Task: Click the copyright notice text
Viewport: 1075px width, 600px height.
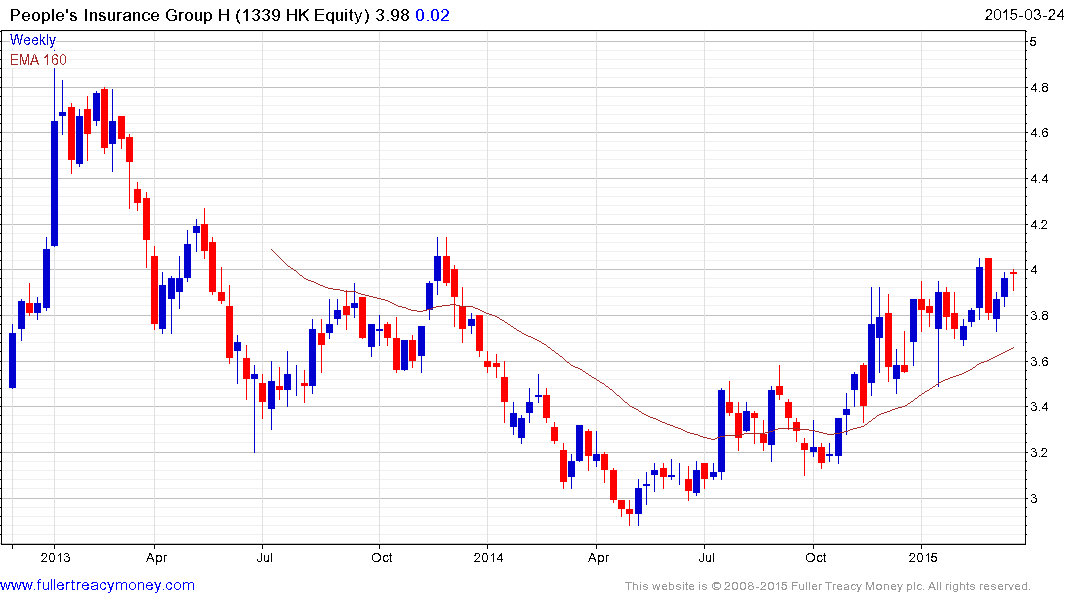Action: (x=828, y=586)
